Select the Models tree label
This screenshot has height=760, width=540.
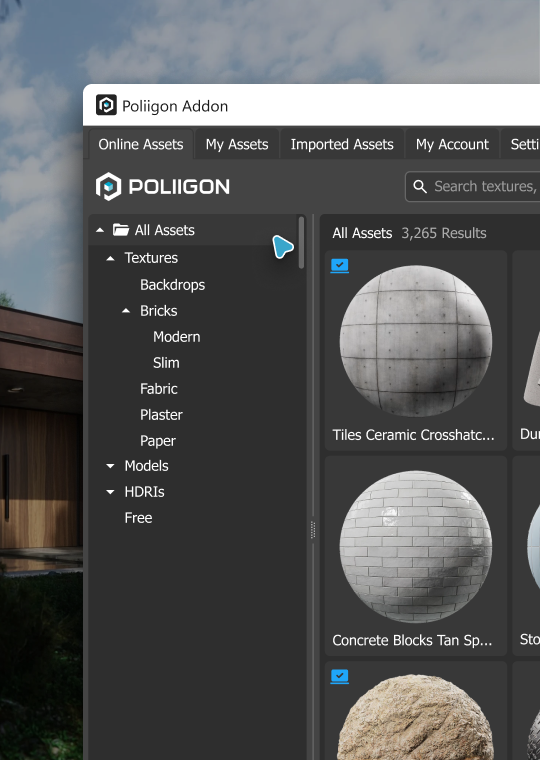[146, 466]
